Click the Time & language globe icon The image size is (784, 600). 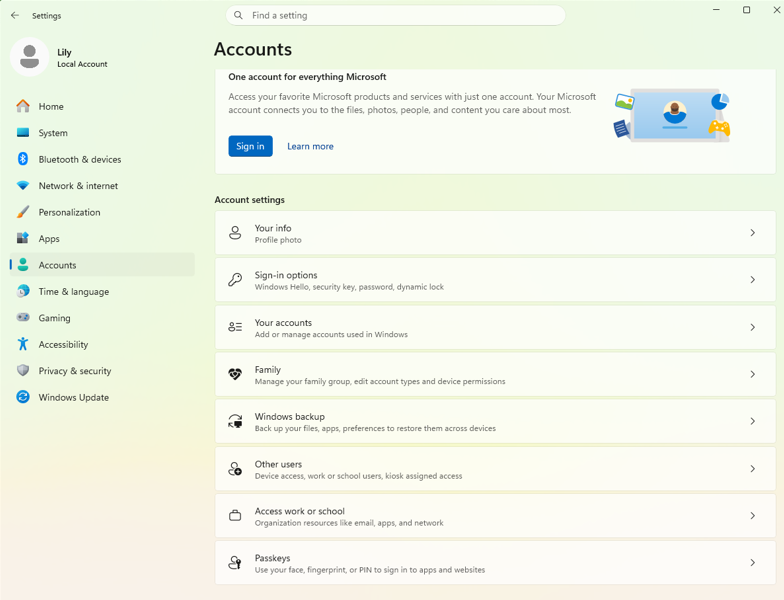pos(22,291)
